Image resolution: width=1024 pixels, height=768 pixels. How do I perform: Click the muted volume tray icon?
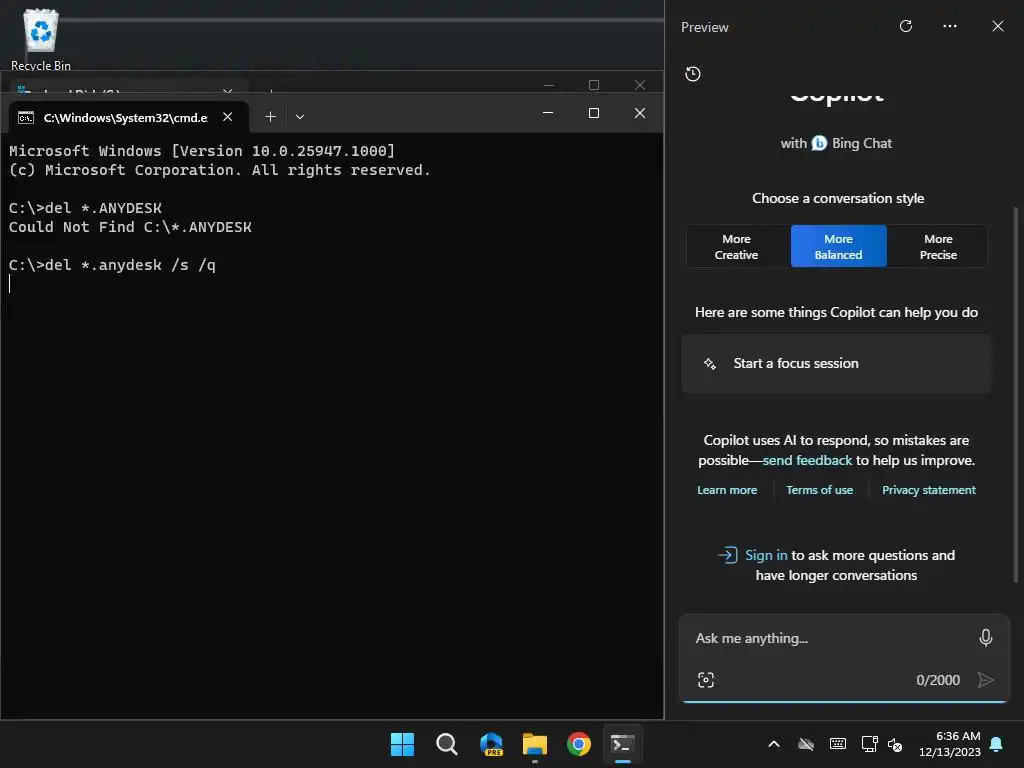(895, 744)
